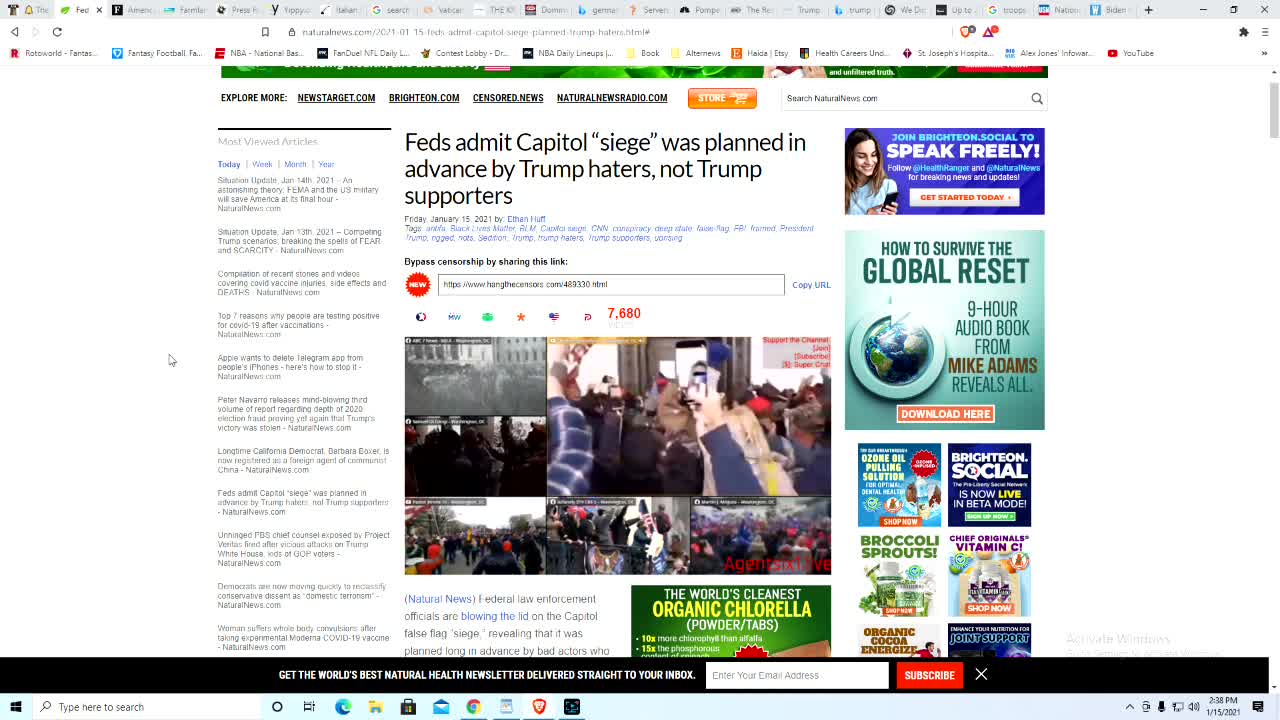1280x720 pixels.
Task: Select the hangthecensors share link field
Action: 611,284
